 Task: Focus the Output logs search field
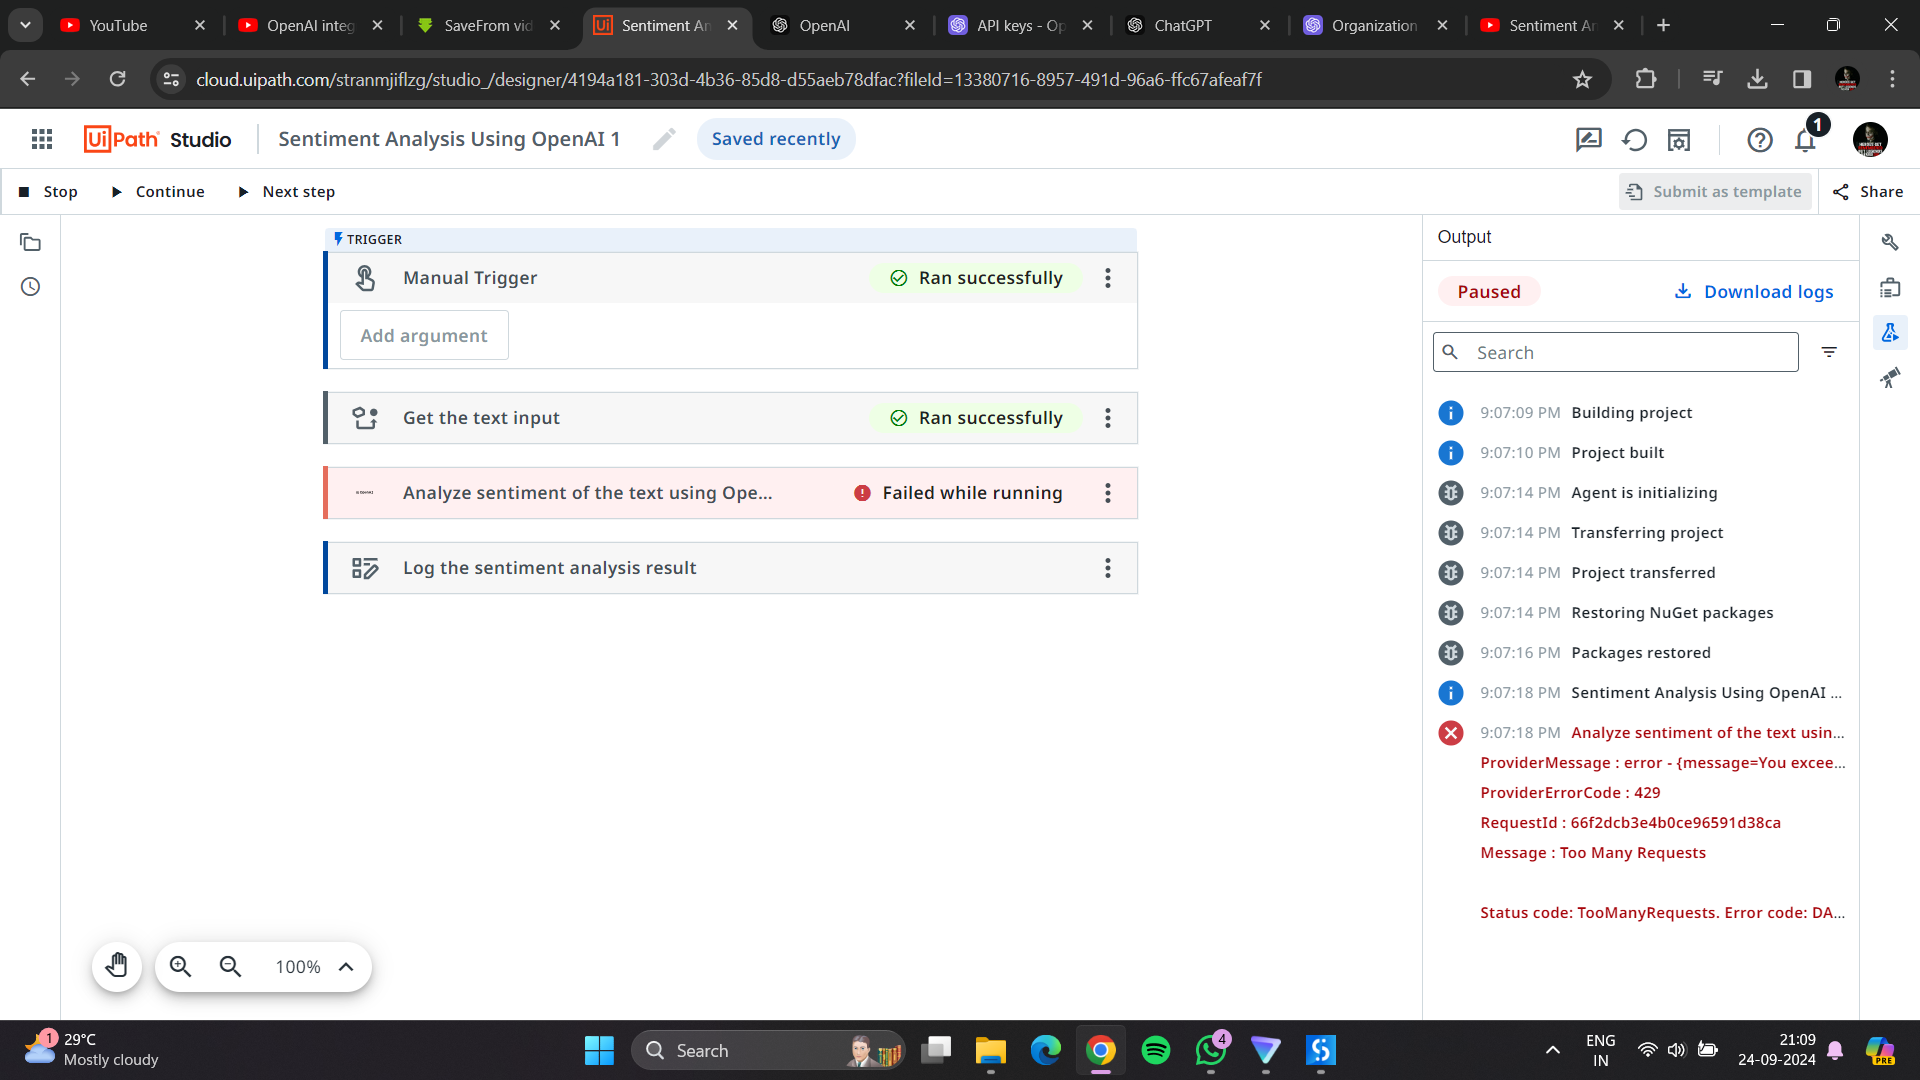tap(1615, 352)
